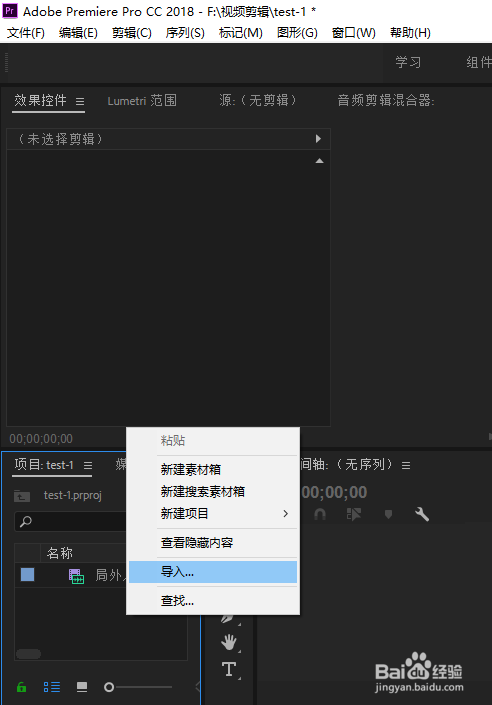
Task: Expand the 新建项目 submenu
Action: coord(213,513)
